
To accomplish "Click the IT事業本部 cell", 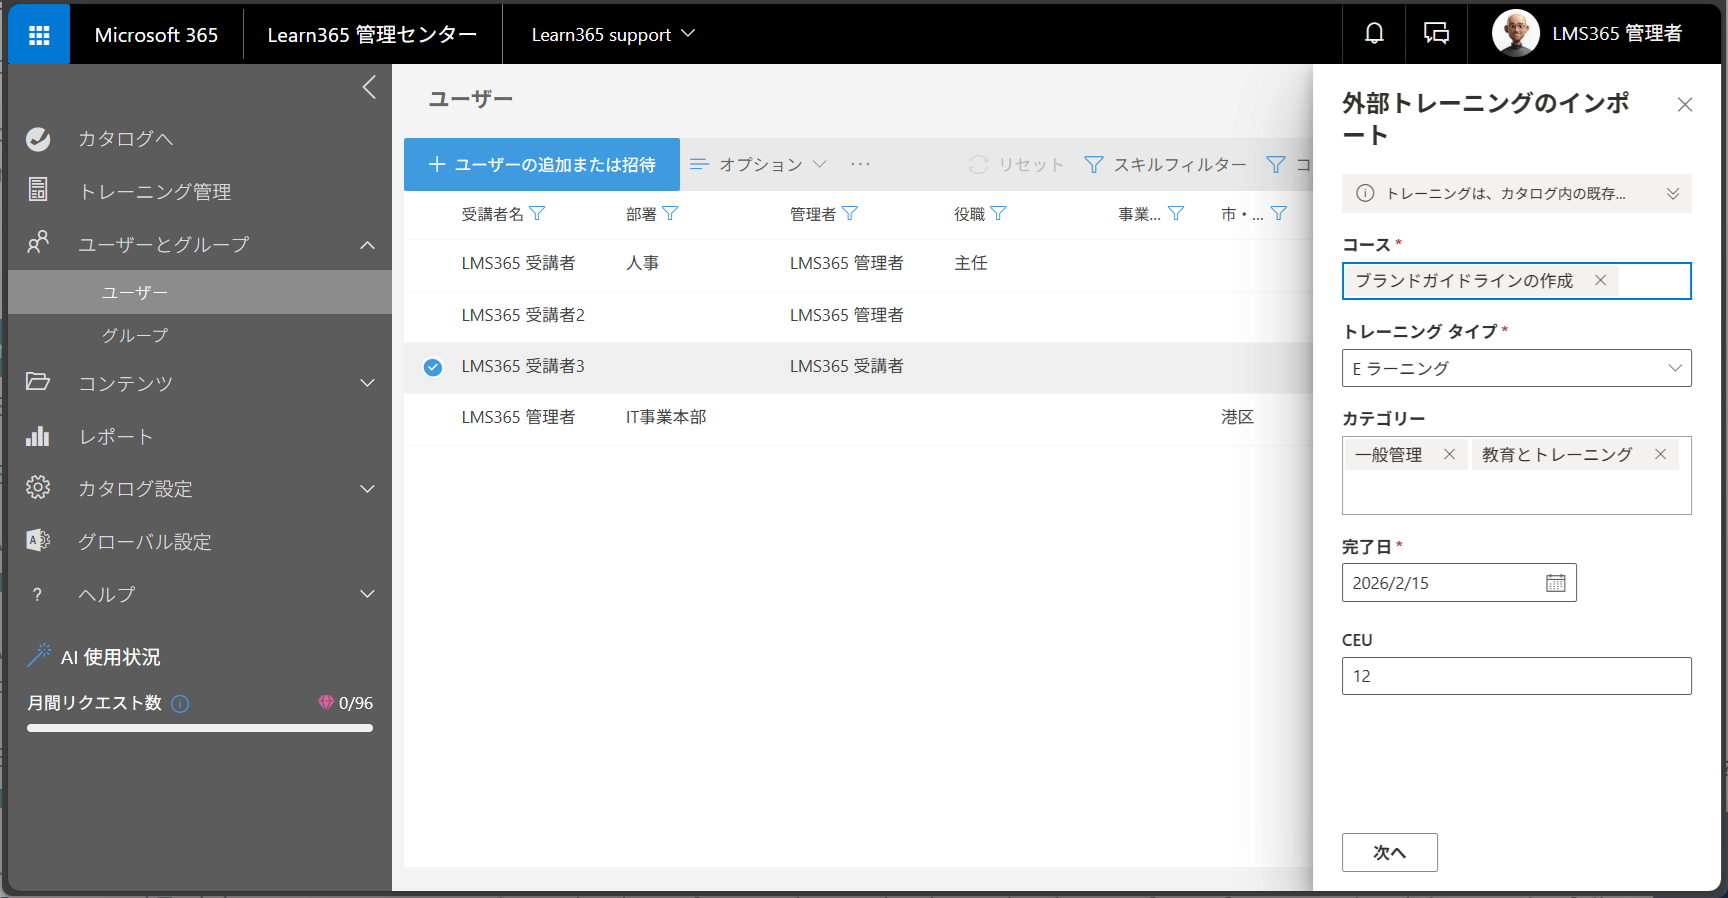I will (666, 417).
